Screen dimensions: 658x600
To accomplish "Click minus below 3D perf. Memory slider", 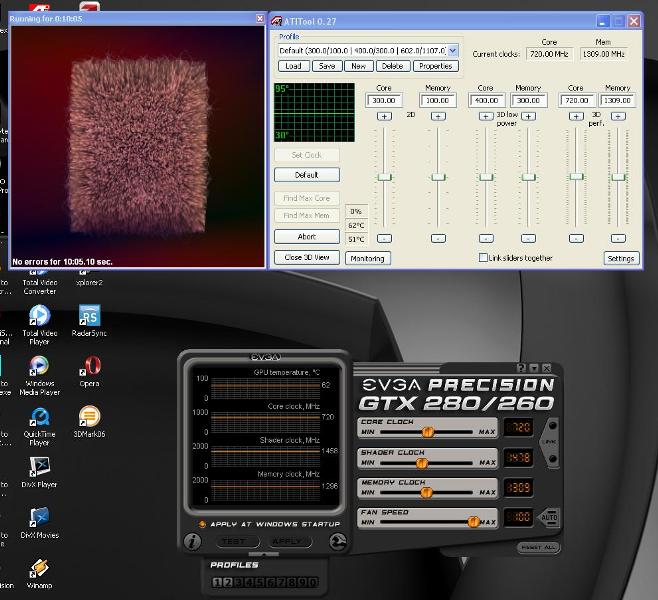I will pyautogui.click(x=618, y=238).
